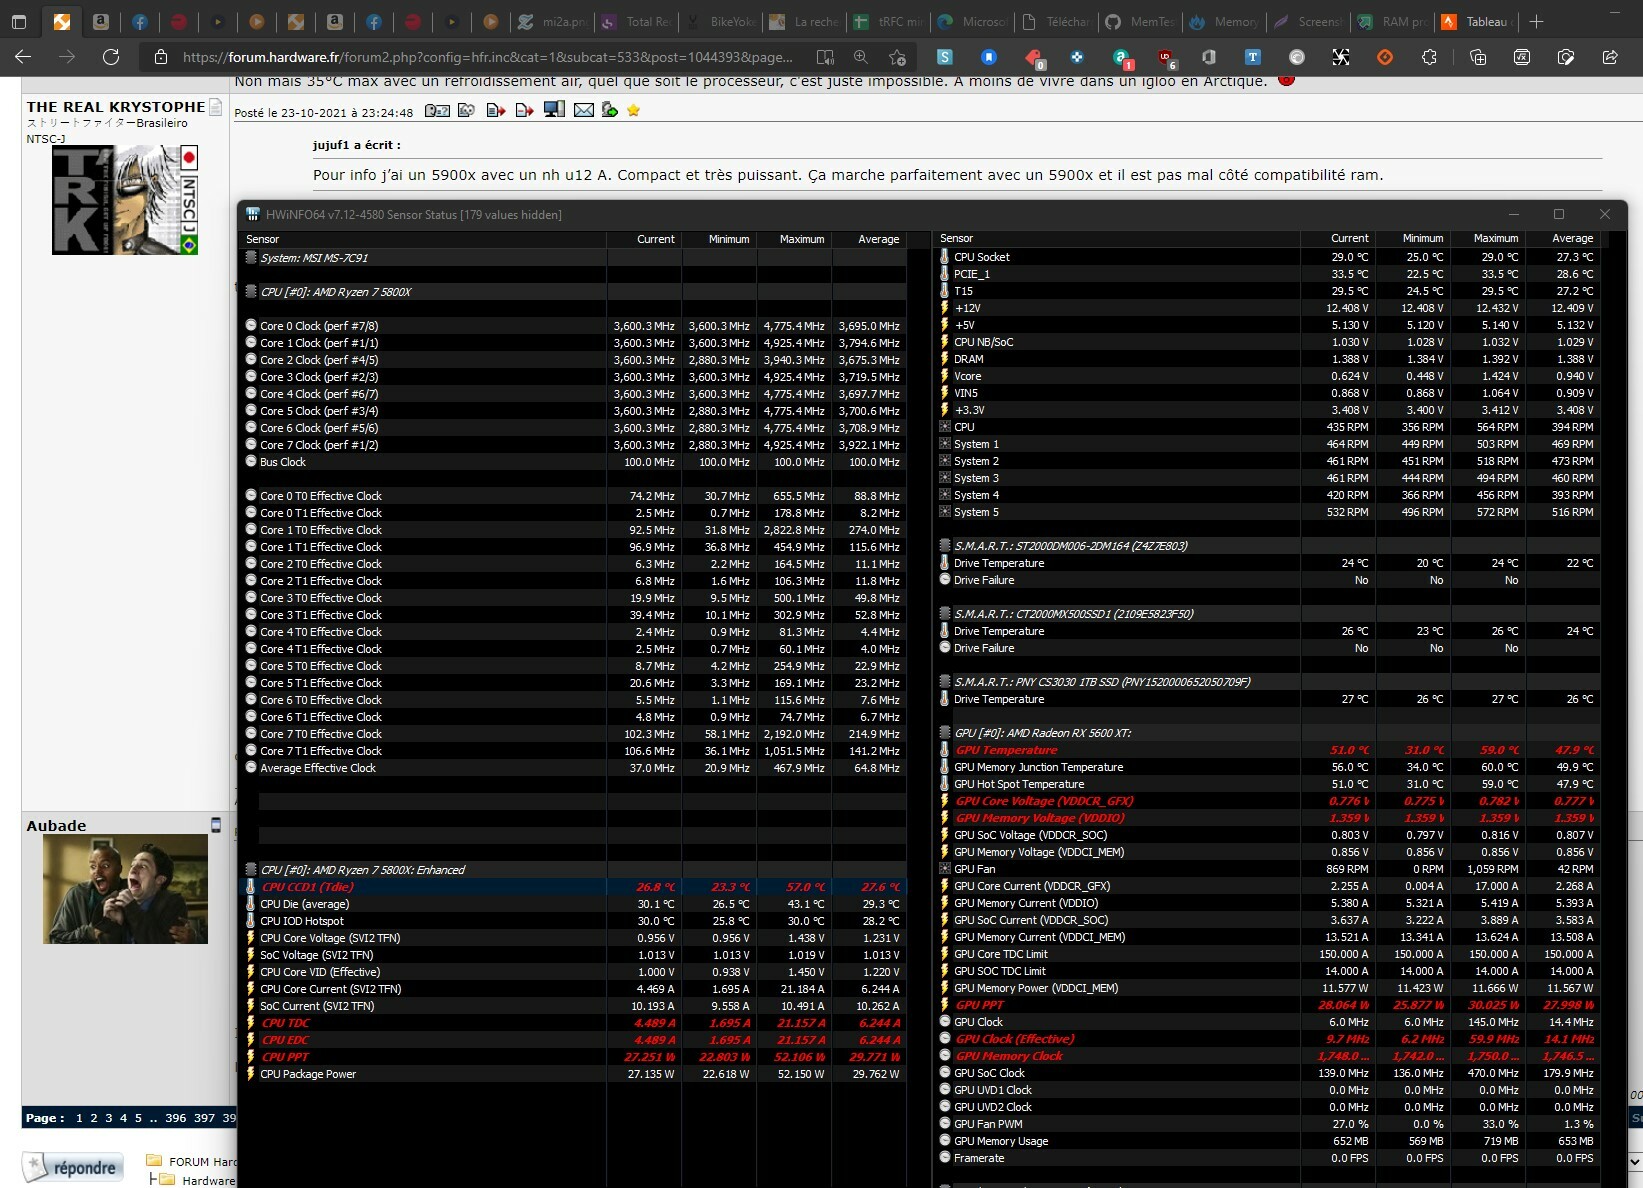Open the FORUM Hardware breadcrumb link
1643x1188 pixels.
(x=203, y=1162)
